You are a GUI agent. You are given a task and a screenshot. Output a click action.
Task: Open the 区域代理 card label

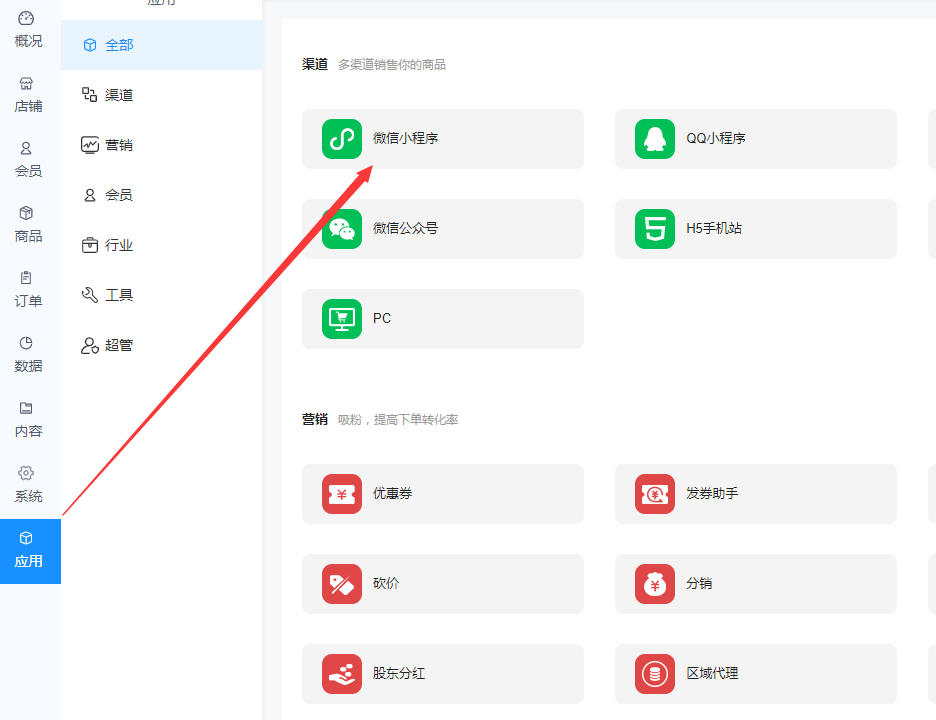click(712, 673)
